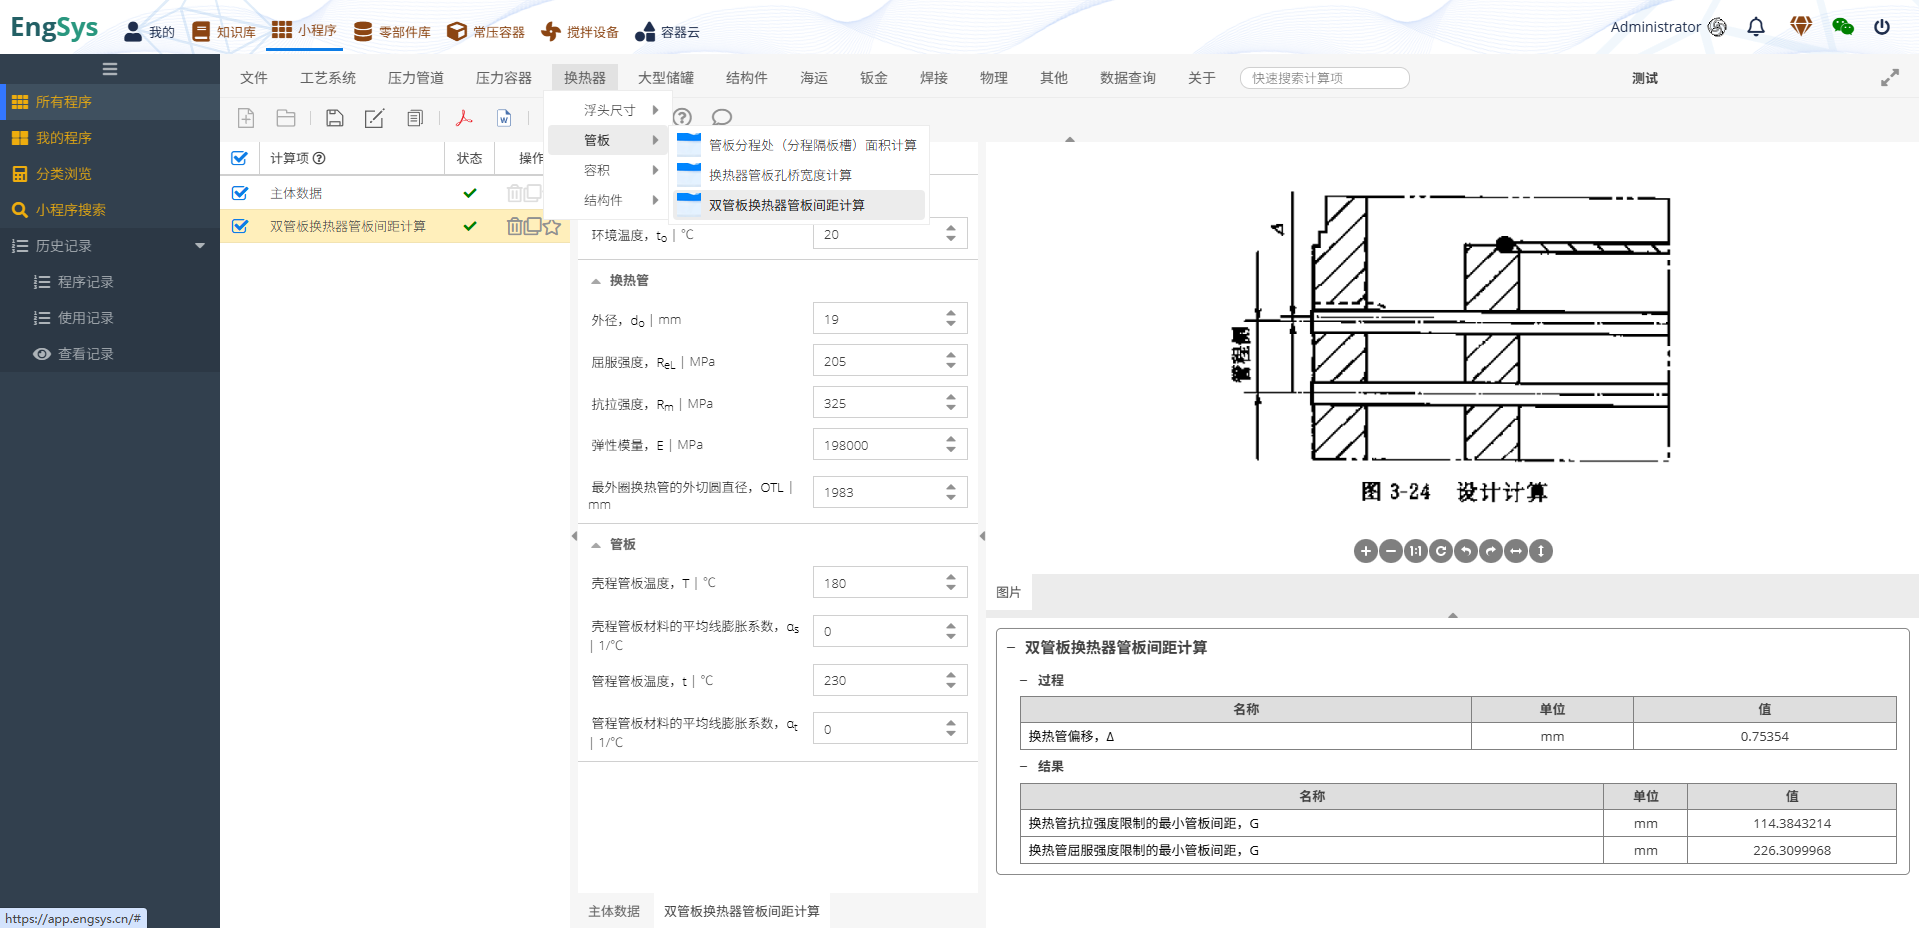
Task: Open the file open folder icon
Action: click(x=286, y=118)
